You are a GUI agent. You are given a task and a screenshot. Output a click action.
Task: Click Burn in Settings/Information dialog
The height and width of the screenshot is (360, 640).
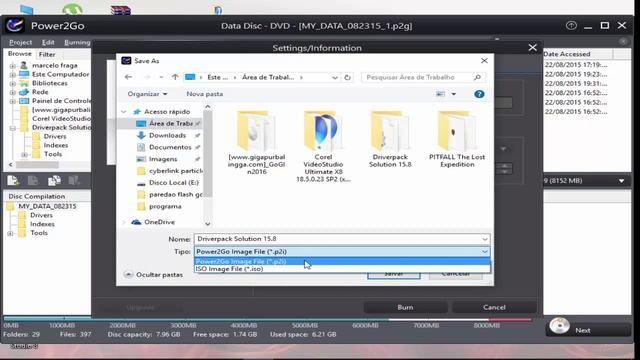tap(405, 307)
